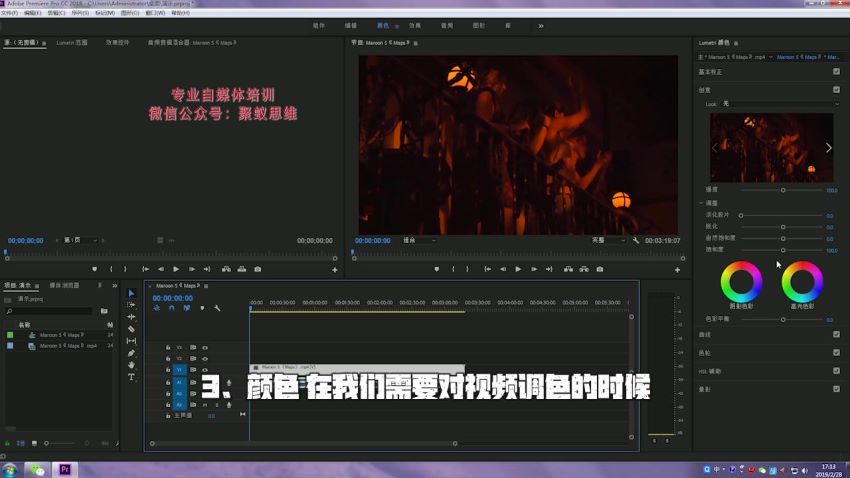Lock video track V1
850x478 pixels.
pyautogui.click(x=168, y=370)
